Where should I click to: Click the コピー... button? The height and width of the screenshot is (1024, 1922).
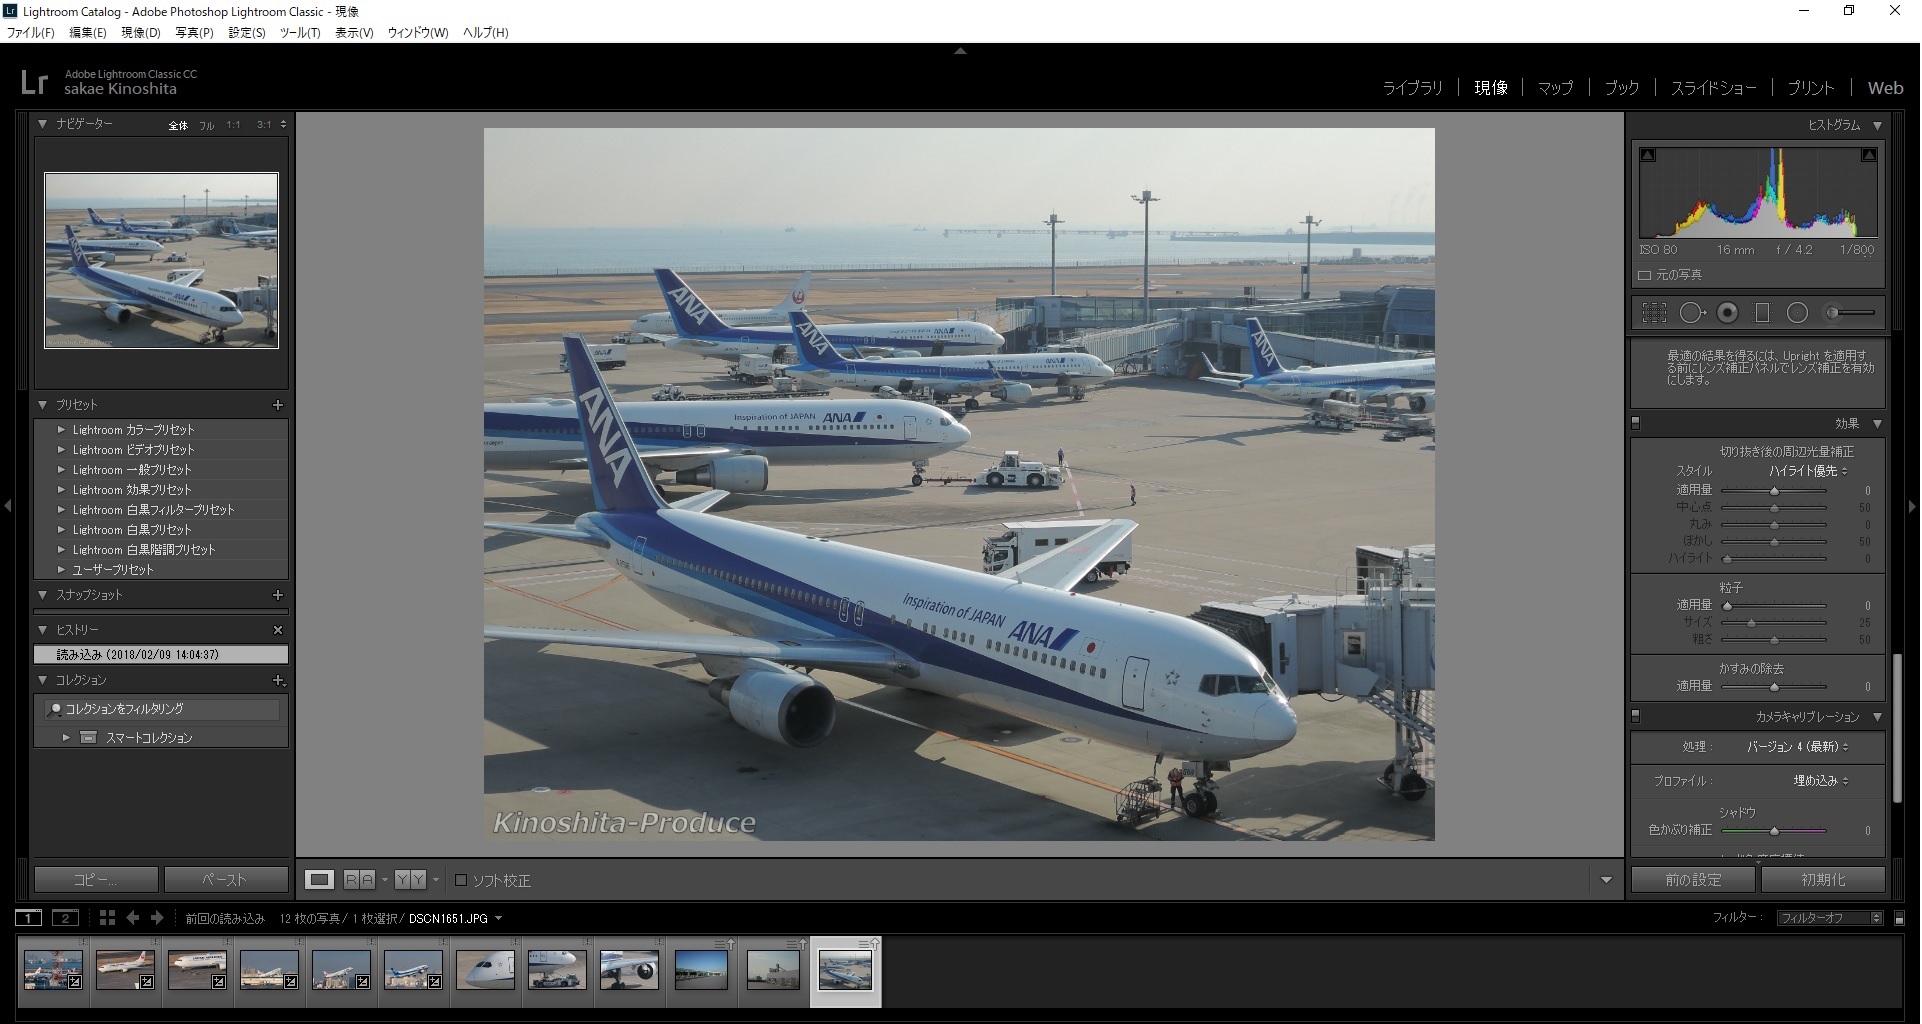96,880
